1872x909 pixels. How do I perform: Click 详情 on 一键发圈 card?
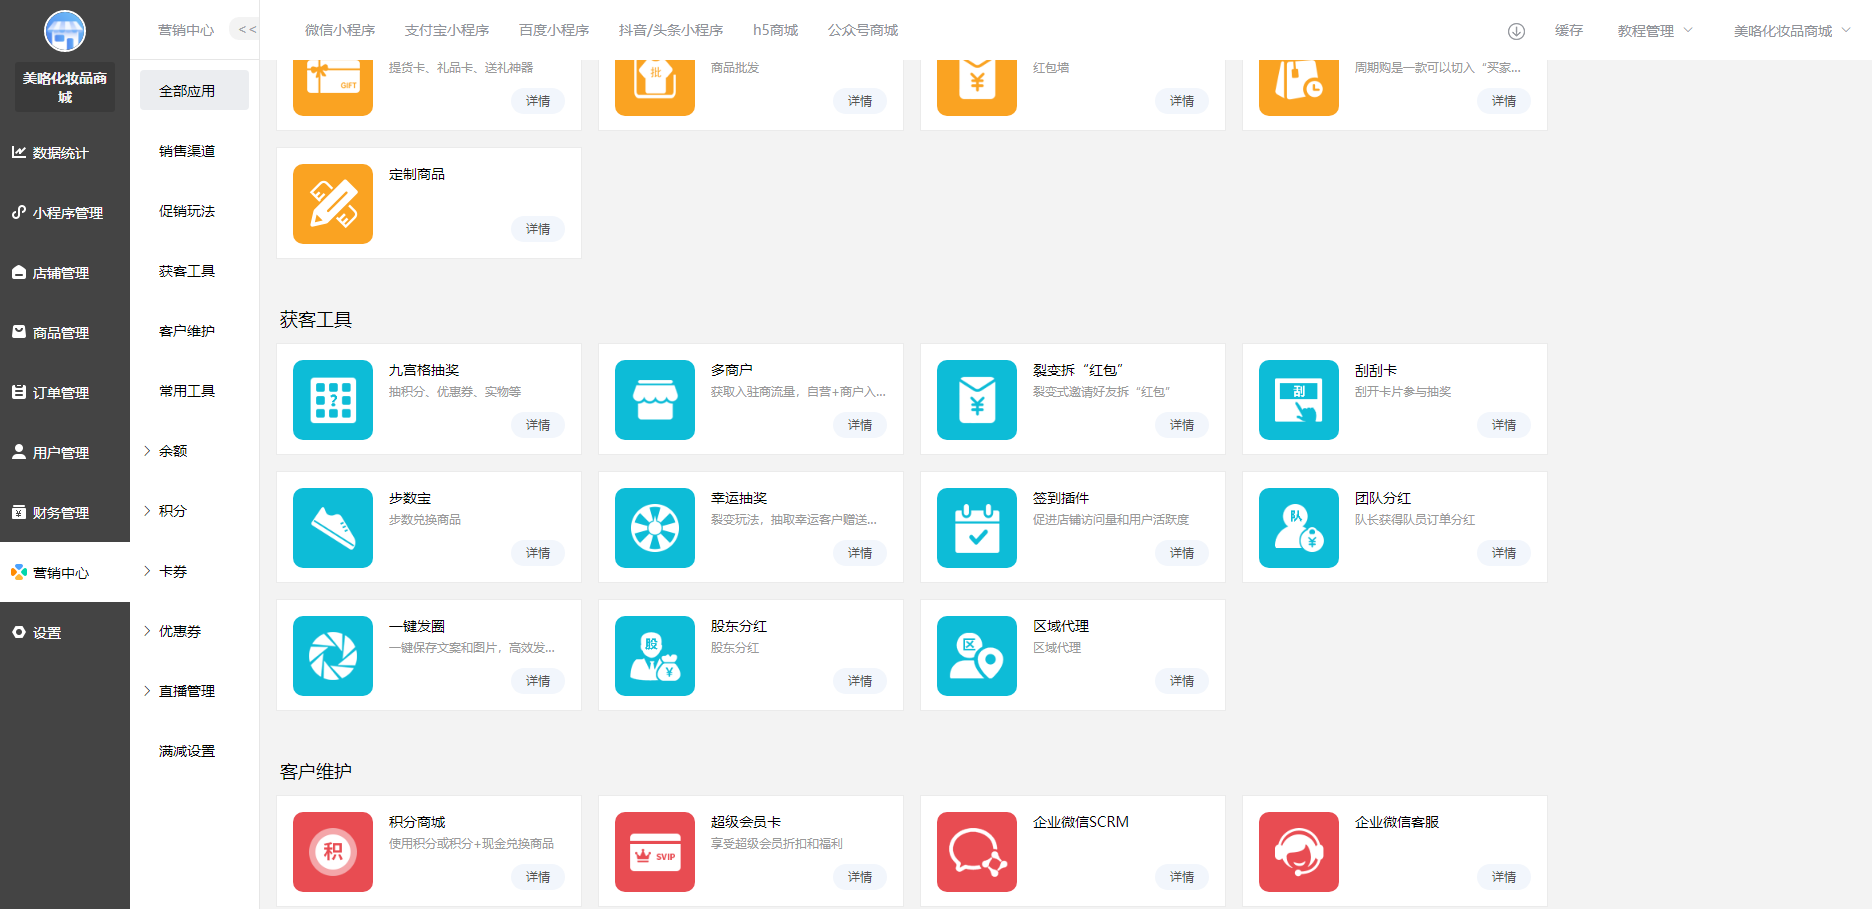538,681
